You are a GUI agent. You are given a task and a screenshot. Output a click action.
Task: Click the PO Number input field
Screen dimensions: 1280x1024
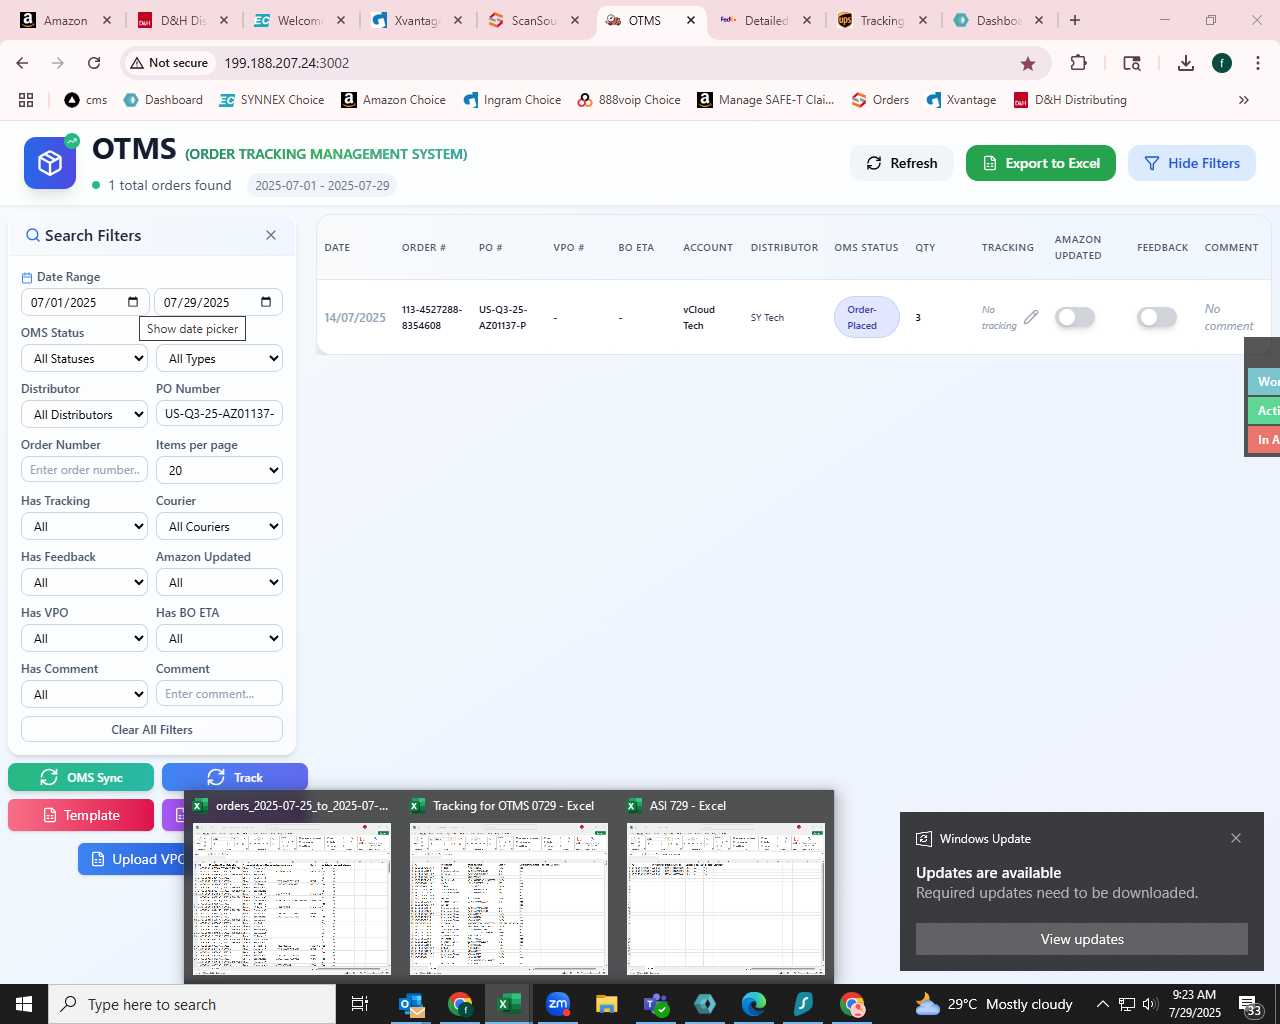[219, 413]
